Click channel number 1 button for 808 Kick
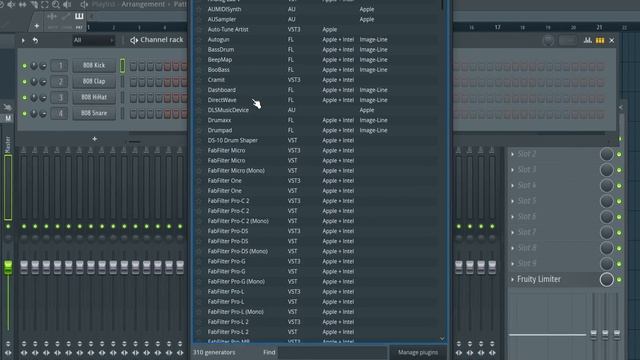Screen dimensions: 640x360 pyautogui.click(x=60, y=65)
